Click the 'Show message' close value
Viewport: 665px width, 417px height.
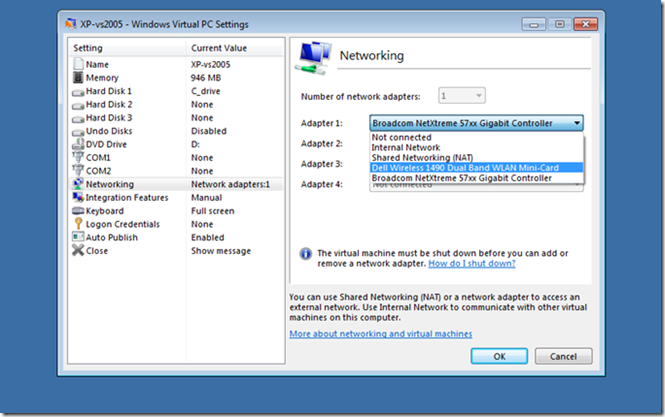[221, 251]
